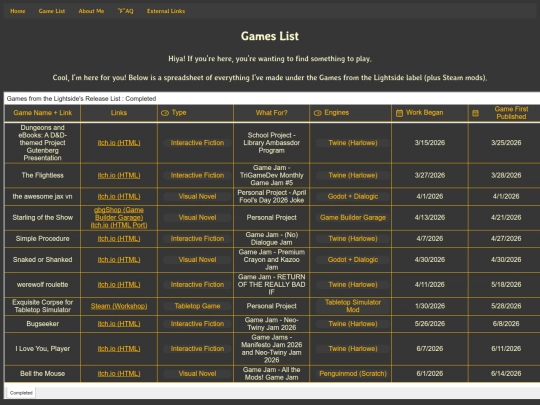Select the Tabletop Simulator Mod engine tag

point(353,306)
